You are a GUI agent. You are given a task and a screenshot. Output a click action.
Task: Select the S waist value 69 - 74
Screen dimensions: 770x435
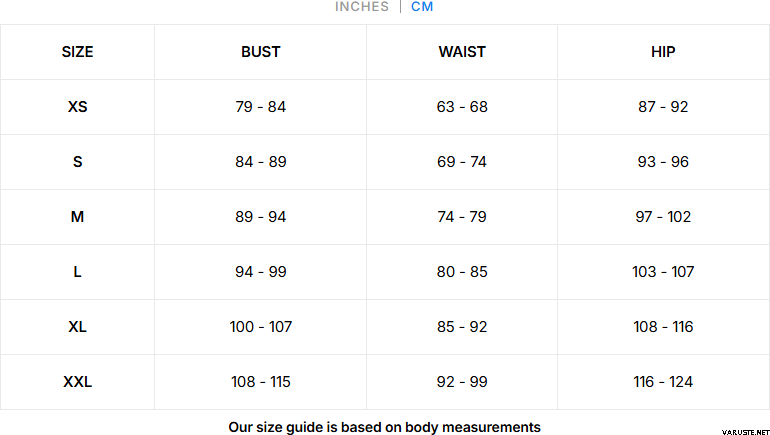462,162
